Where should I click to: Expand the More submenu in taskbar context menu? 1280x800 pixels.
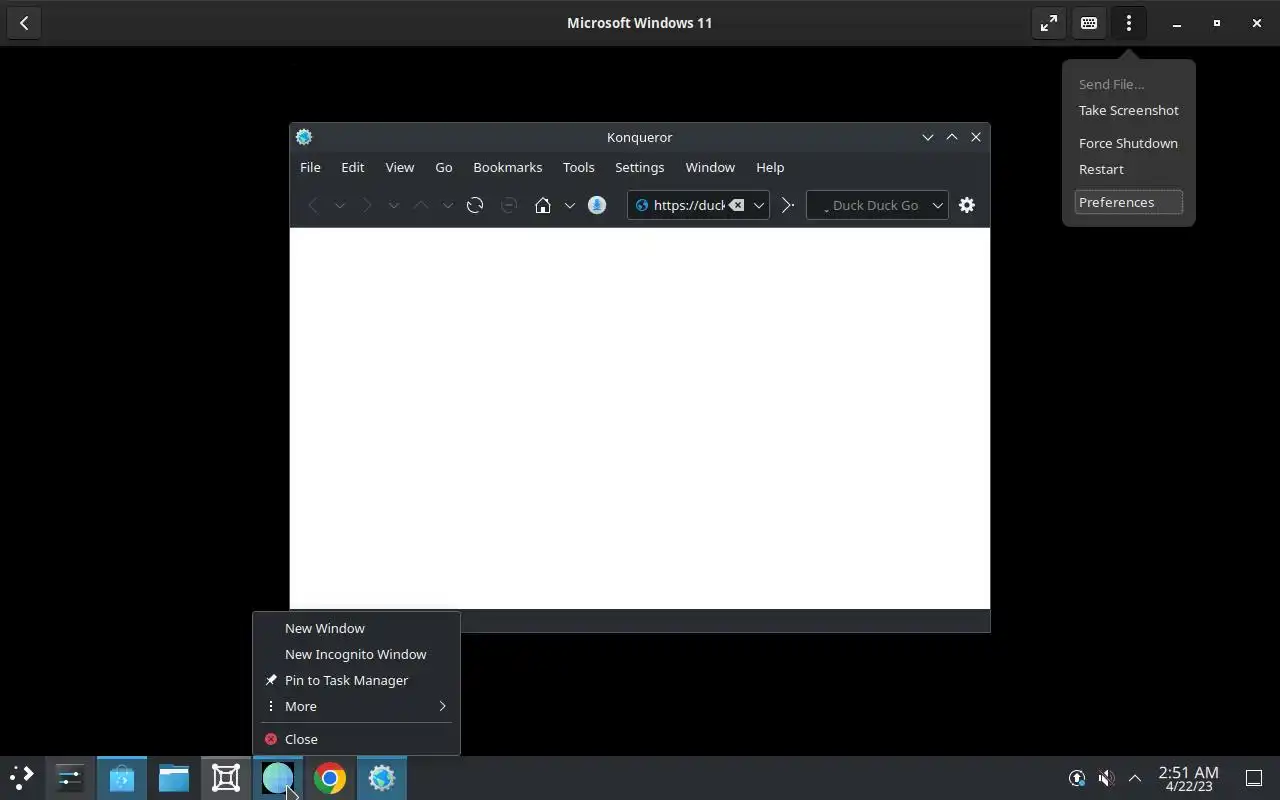tap(356, 706)
